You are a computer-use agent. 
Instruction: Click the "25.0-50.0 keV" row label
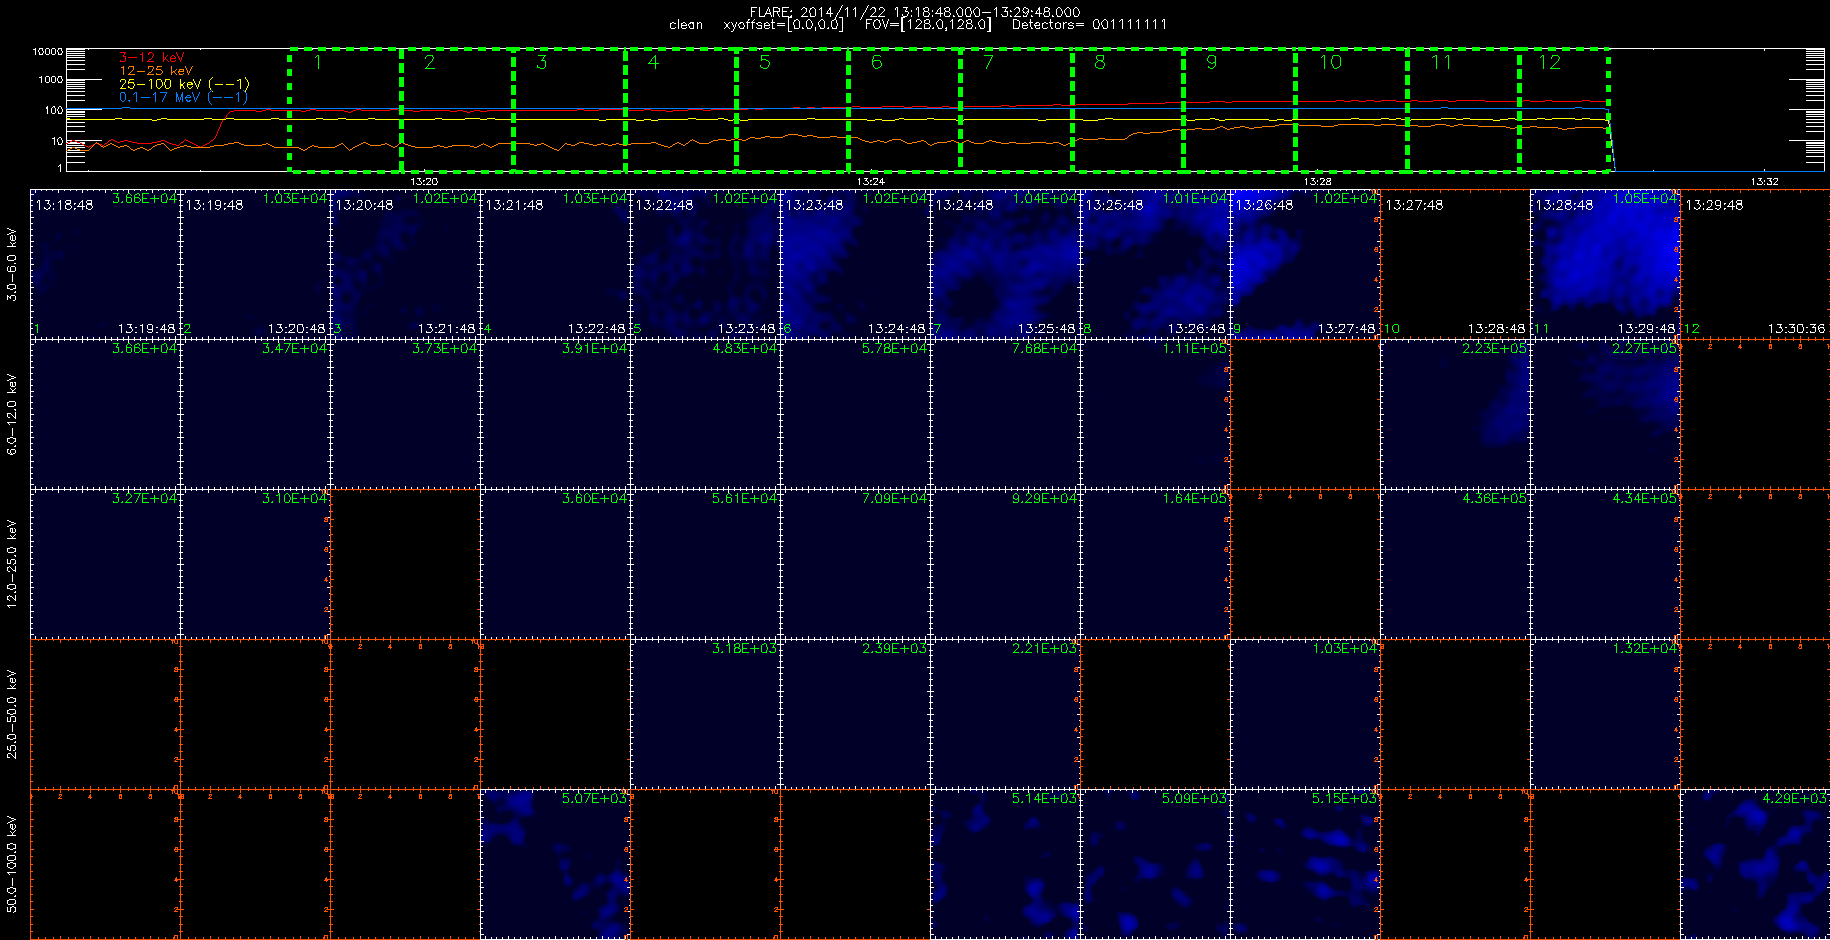(x=12, y=714)
